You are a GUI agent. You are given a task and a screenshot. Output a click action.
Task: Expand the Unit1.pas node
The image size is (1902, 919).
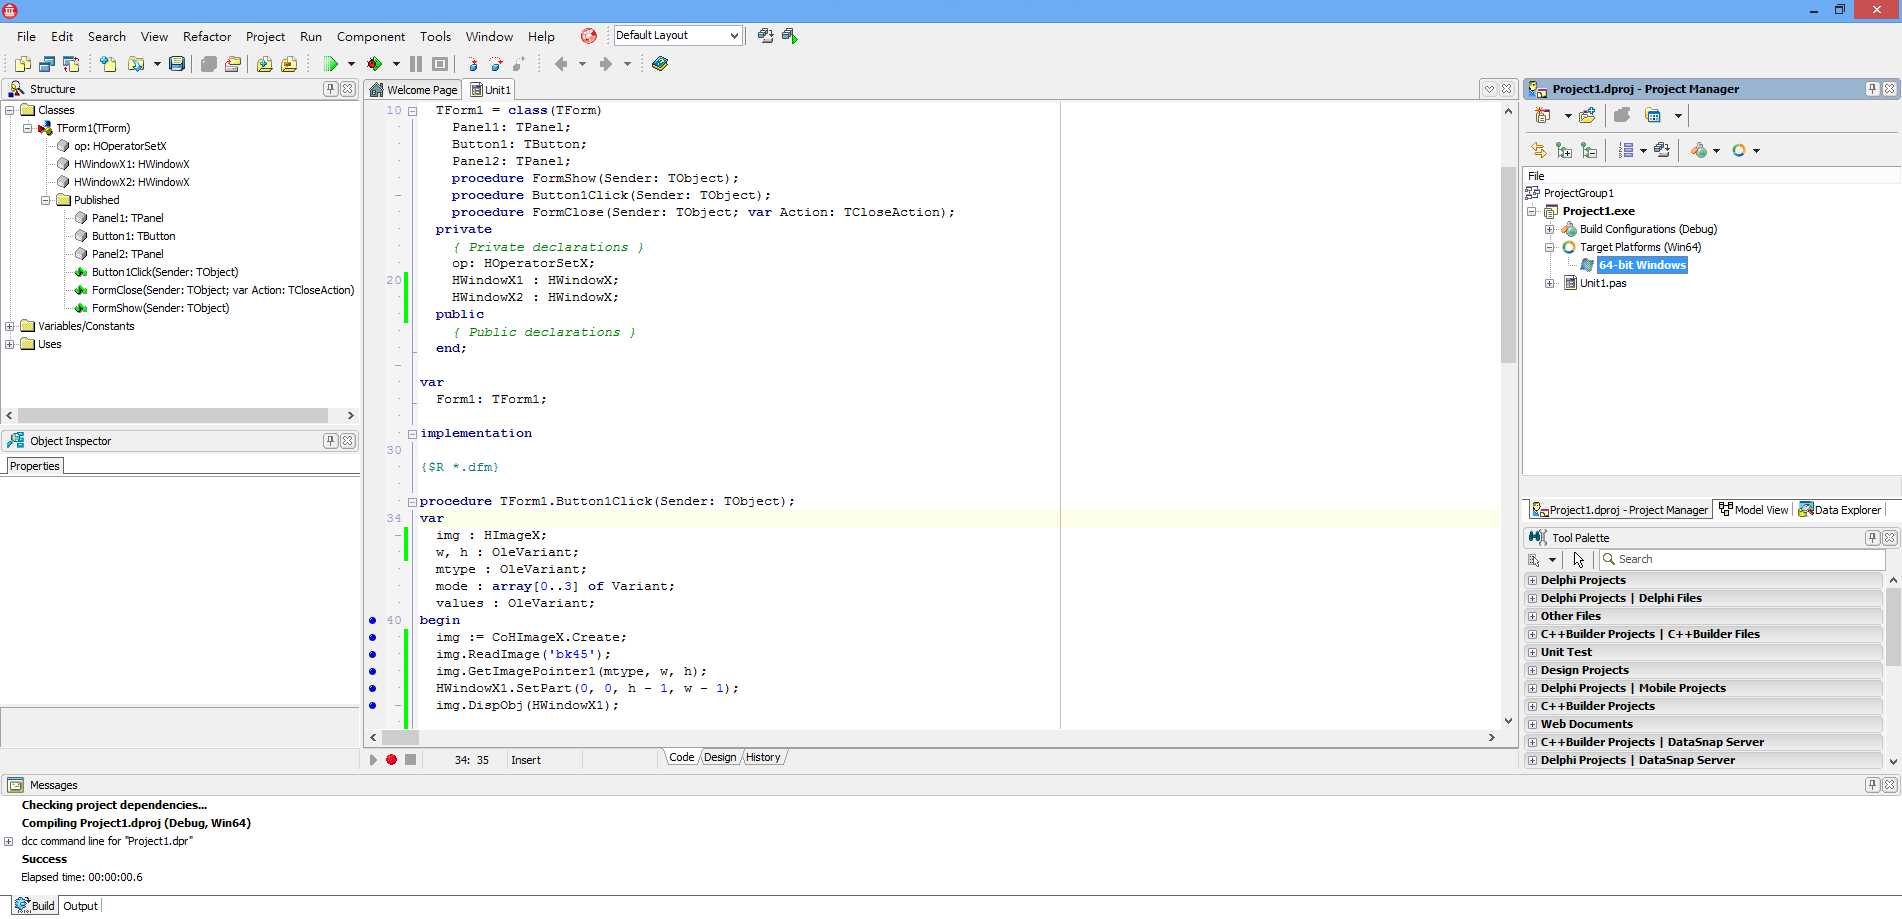pos(1550,283)
